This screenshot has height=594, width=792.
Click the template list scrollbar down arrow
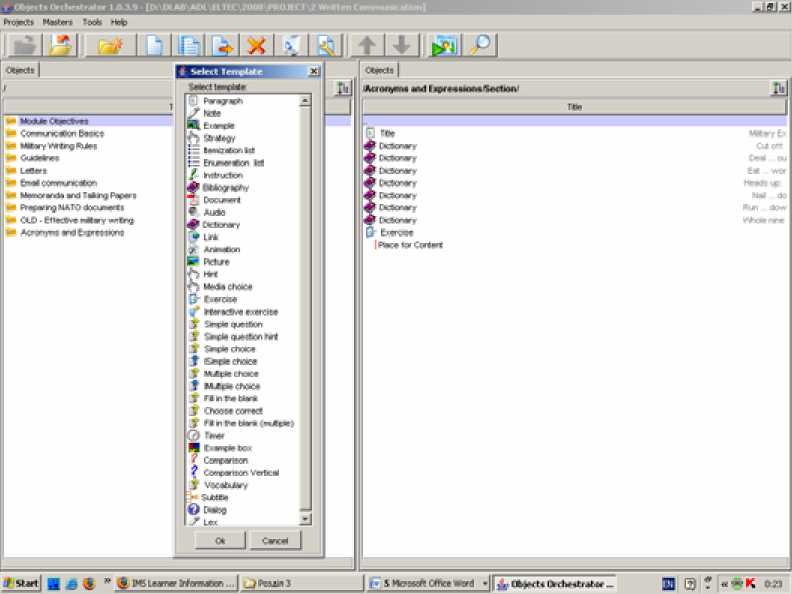coord(305,519)
